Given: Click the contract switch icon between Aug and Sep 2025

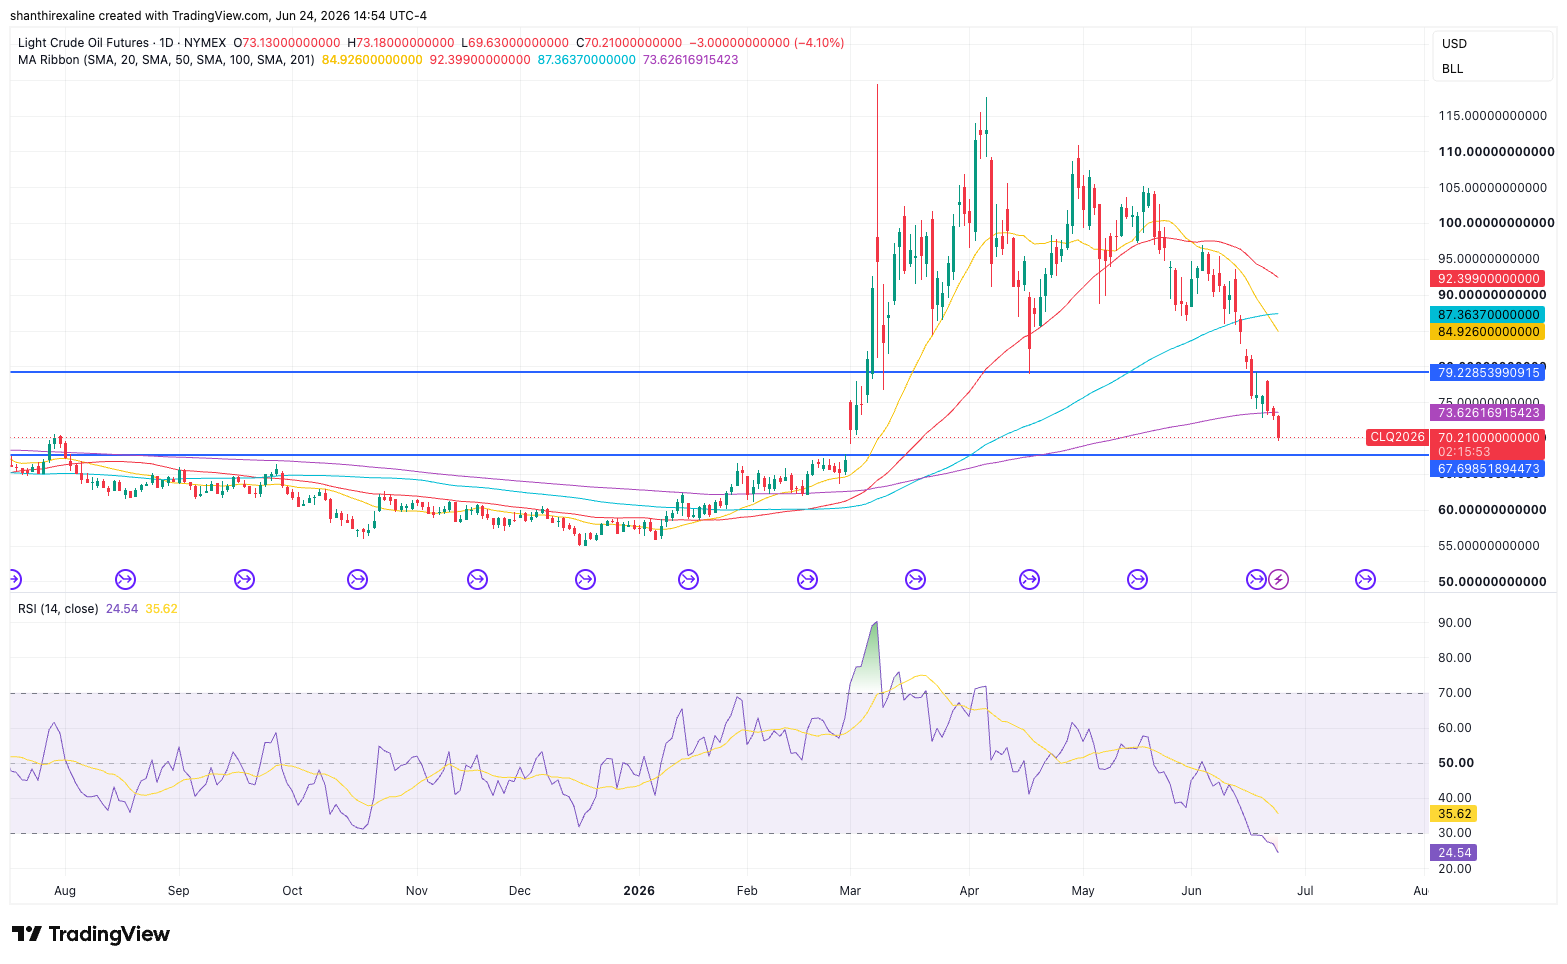Looking at the screenshot, I should click(125, 579).
